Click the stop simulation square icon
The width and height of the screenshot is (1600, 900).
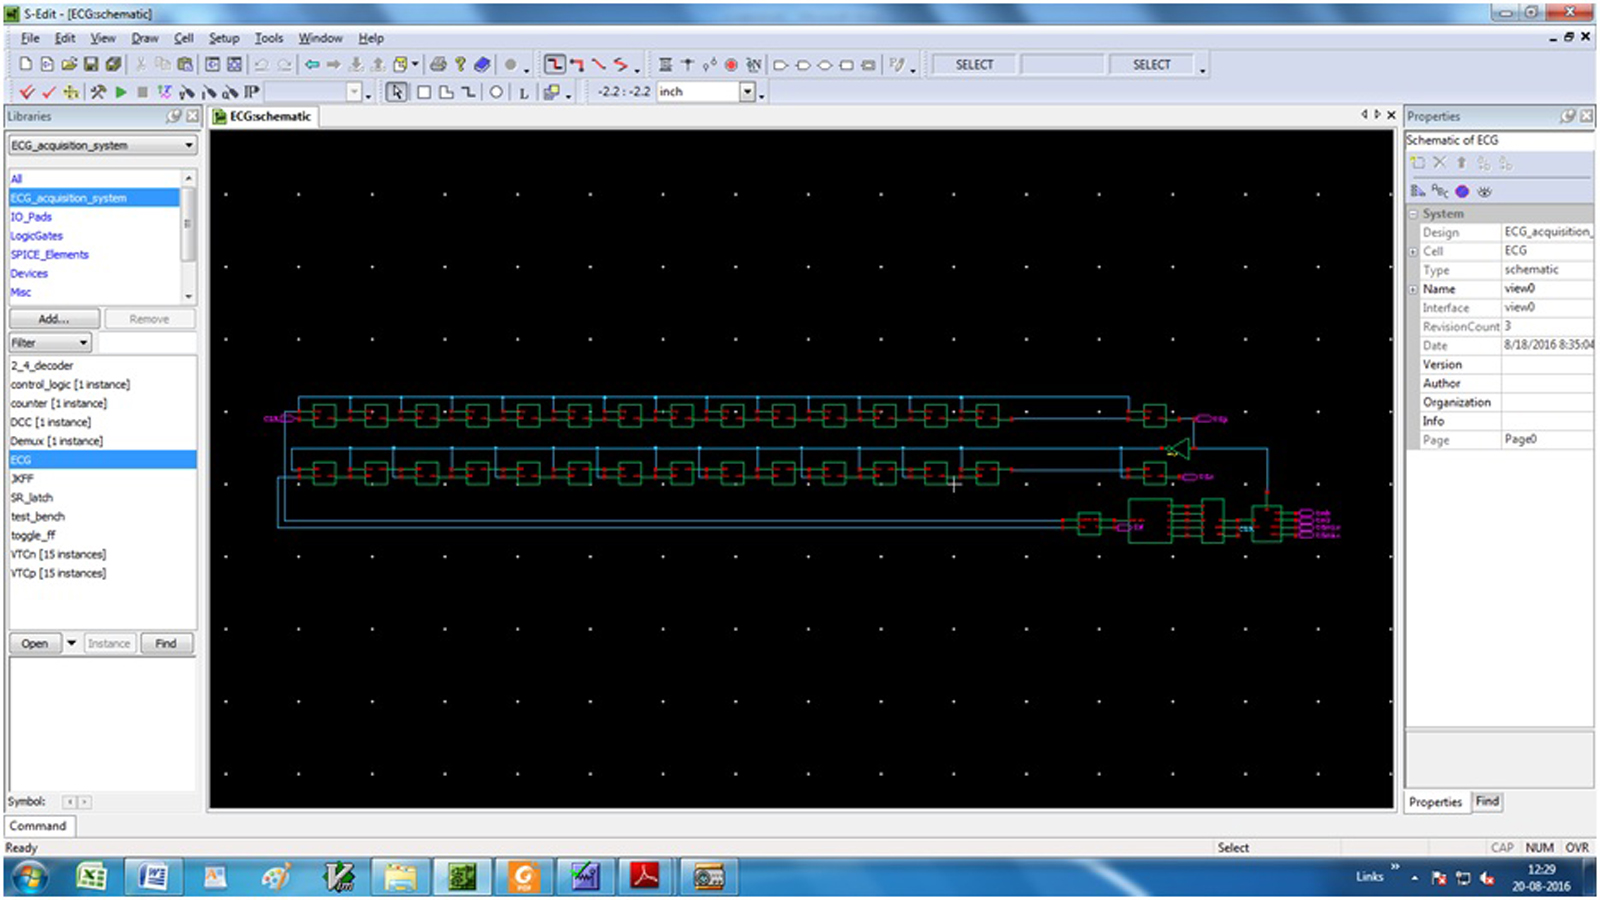[x=143, y=92]
